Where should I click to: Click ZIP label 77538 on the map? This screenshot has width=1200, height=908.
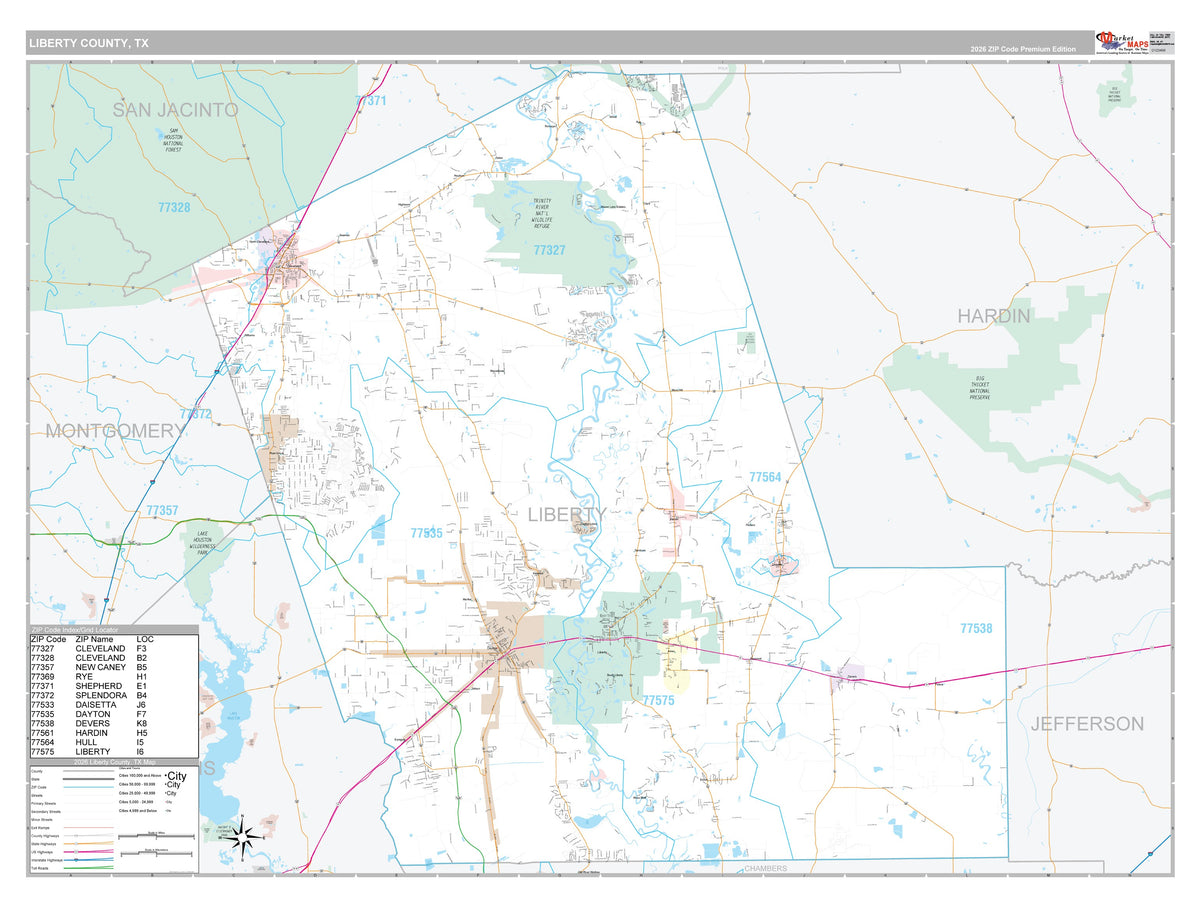976,629
